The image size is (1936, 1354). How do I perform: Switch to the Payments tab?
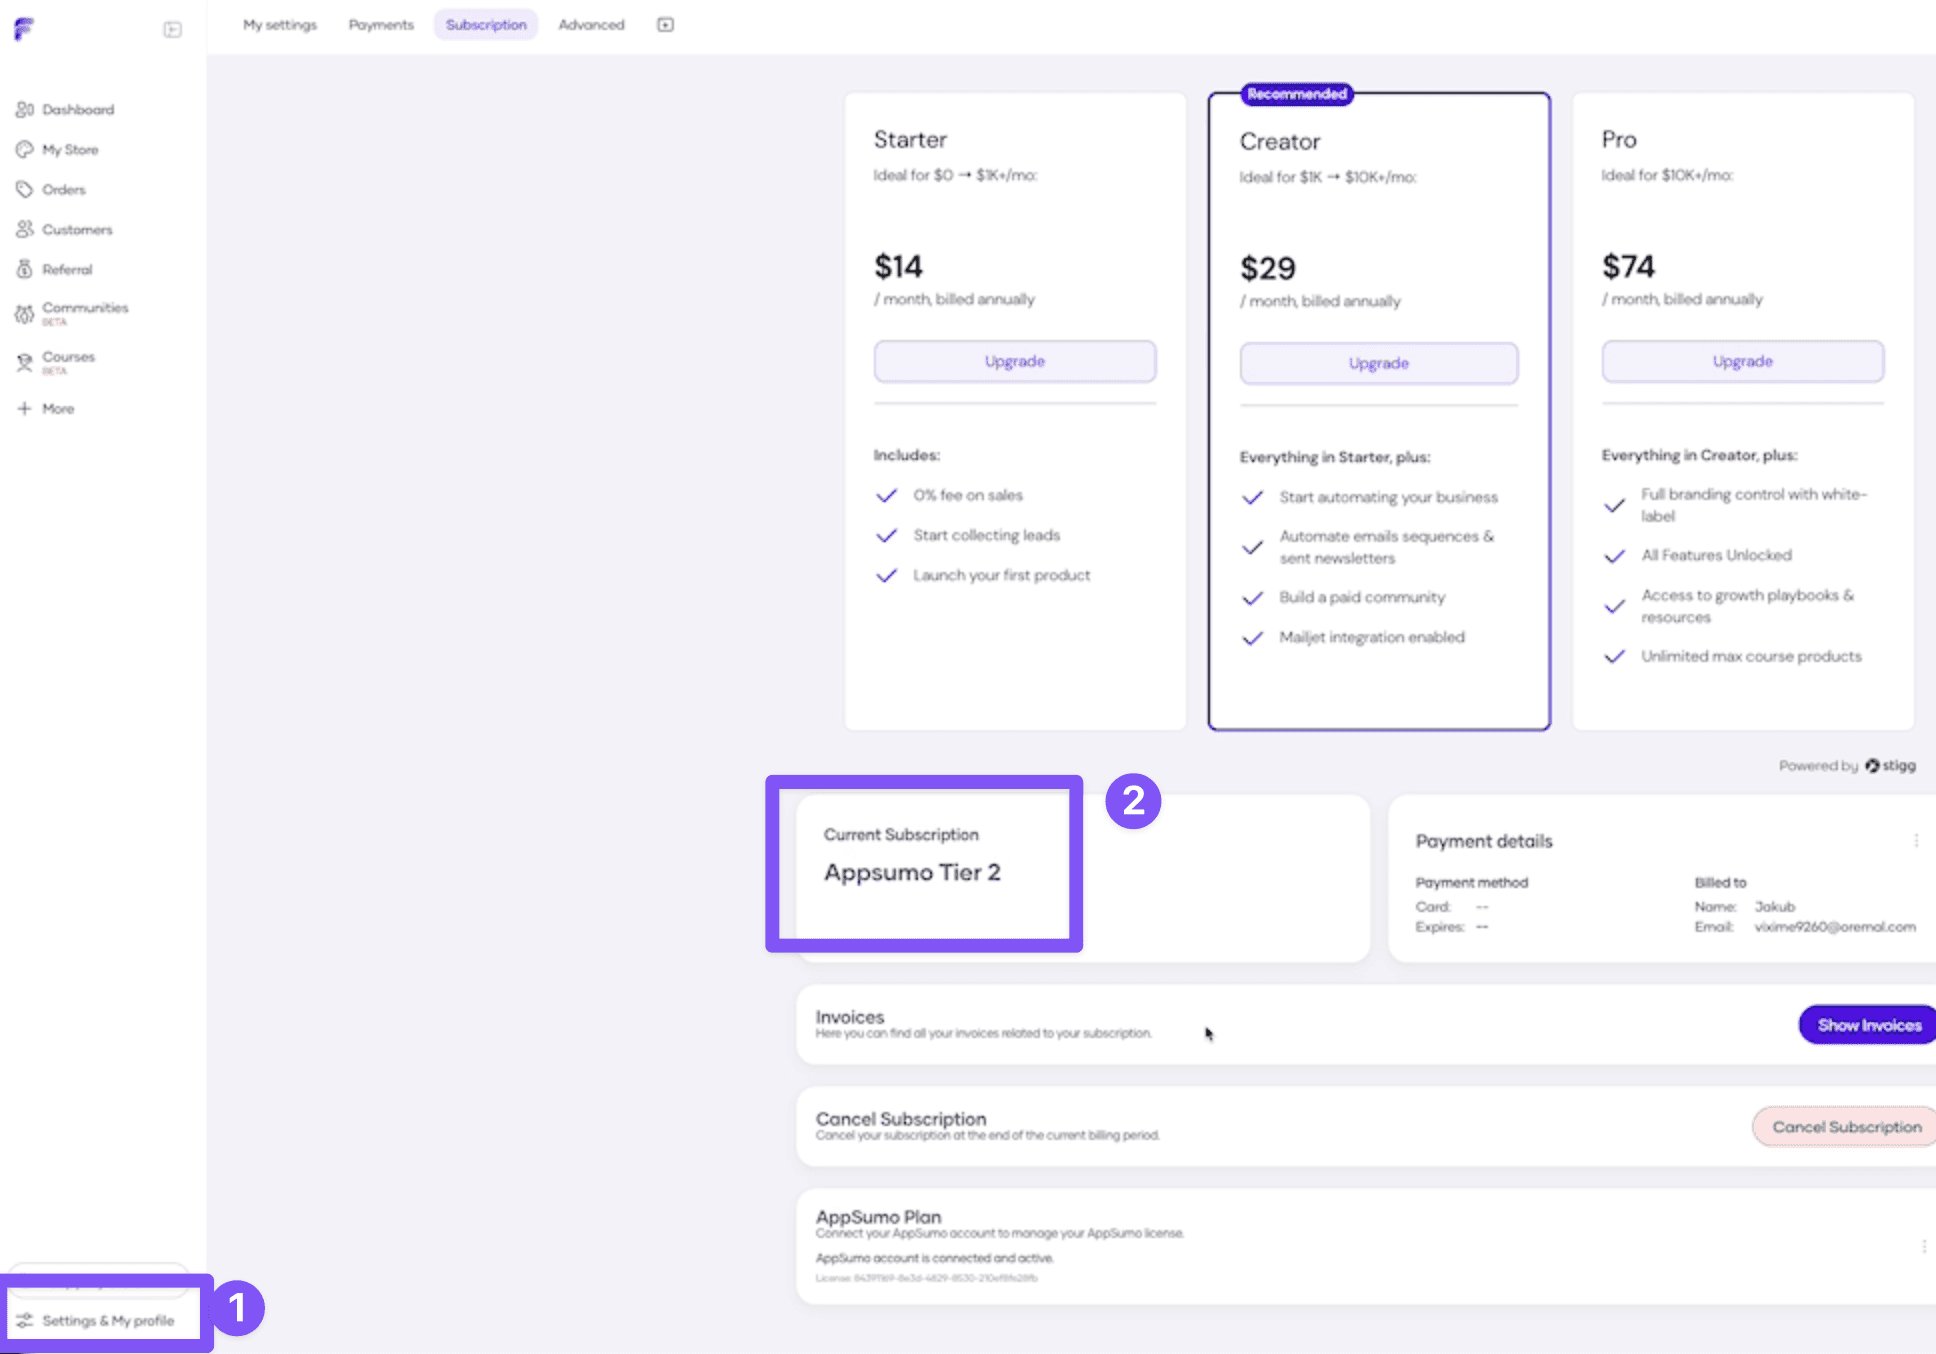381,25
